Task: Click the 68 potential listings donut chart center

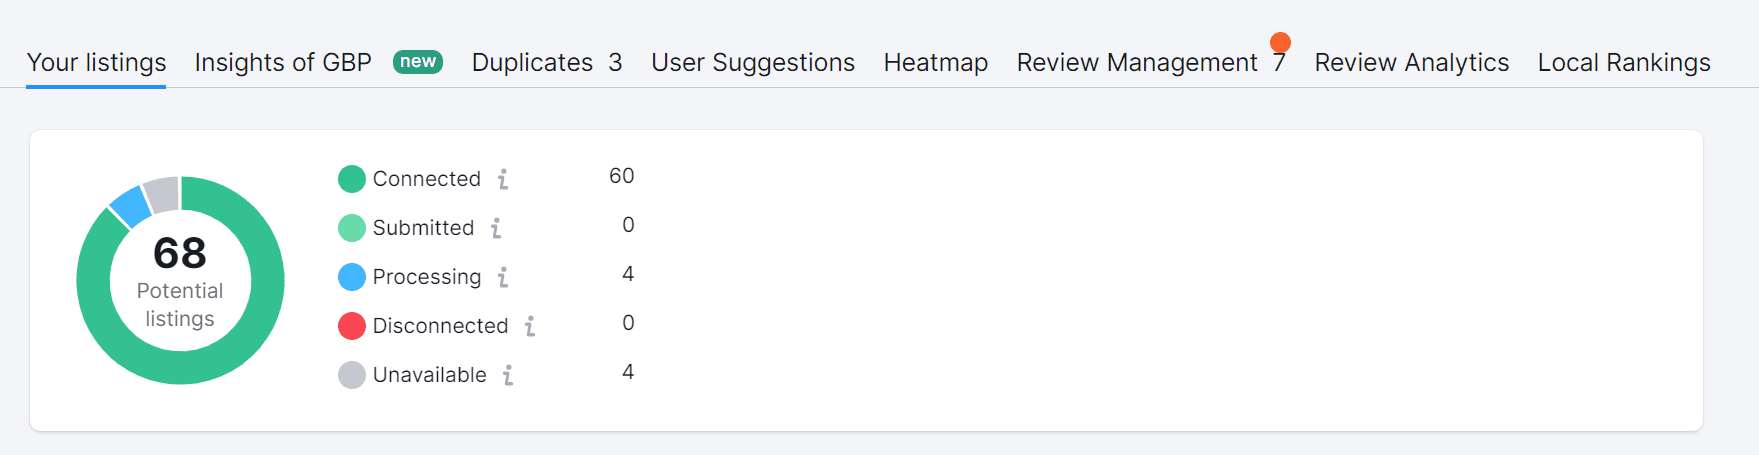Action: pyautogui.click(x=180, y=280)
